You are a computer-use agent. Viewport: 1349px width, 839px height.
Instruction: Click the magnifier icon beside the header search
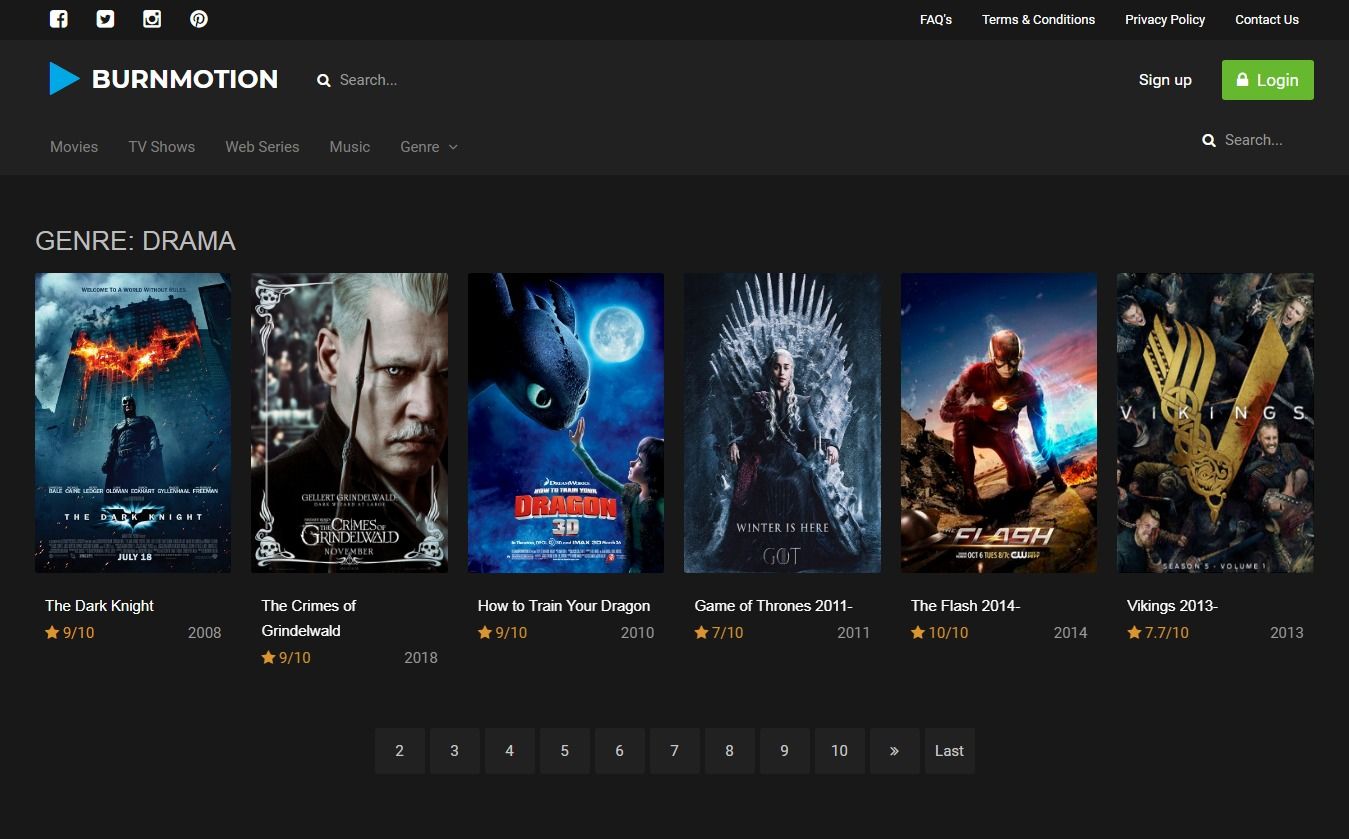[324, 81]
